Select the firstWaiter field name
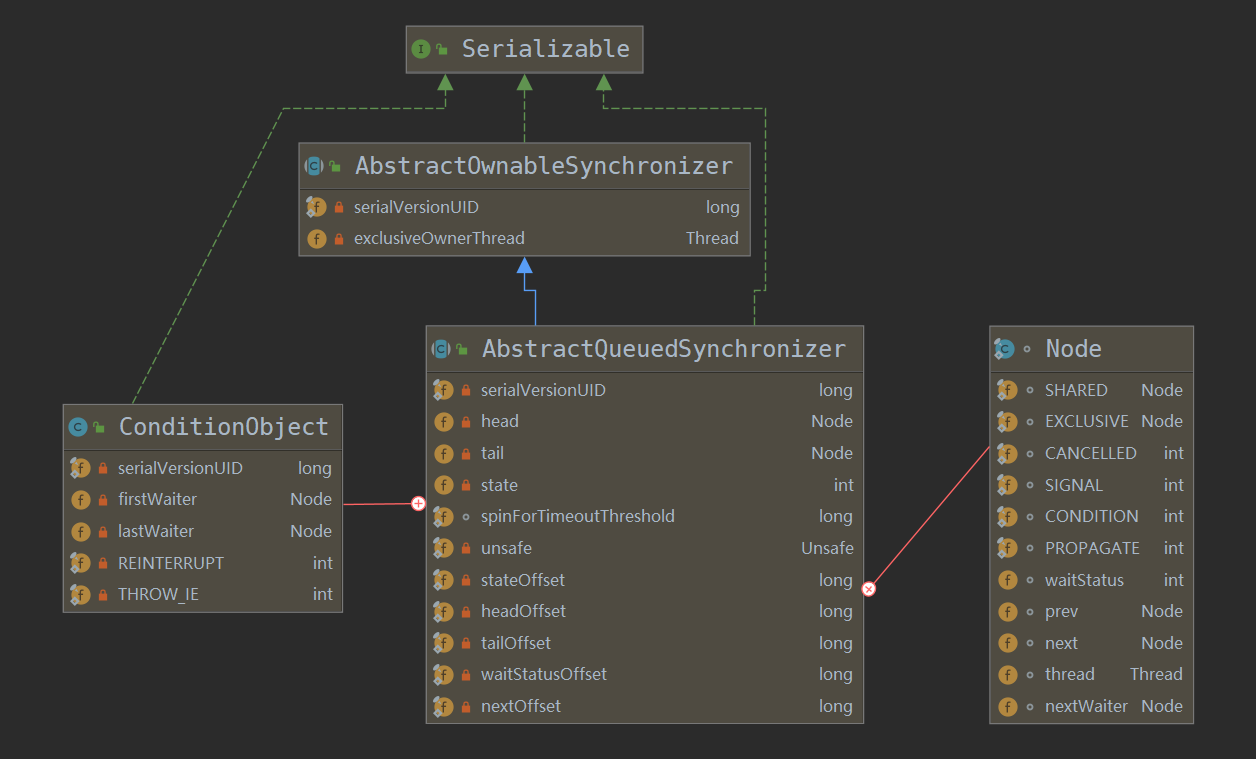Image resolution: width=1256 pixels, height=759 pixels. pos(157,499)
